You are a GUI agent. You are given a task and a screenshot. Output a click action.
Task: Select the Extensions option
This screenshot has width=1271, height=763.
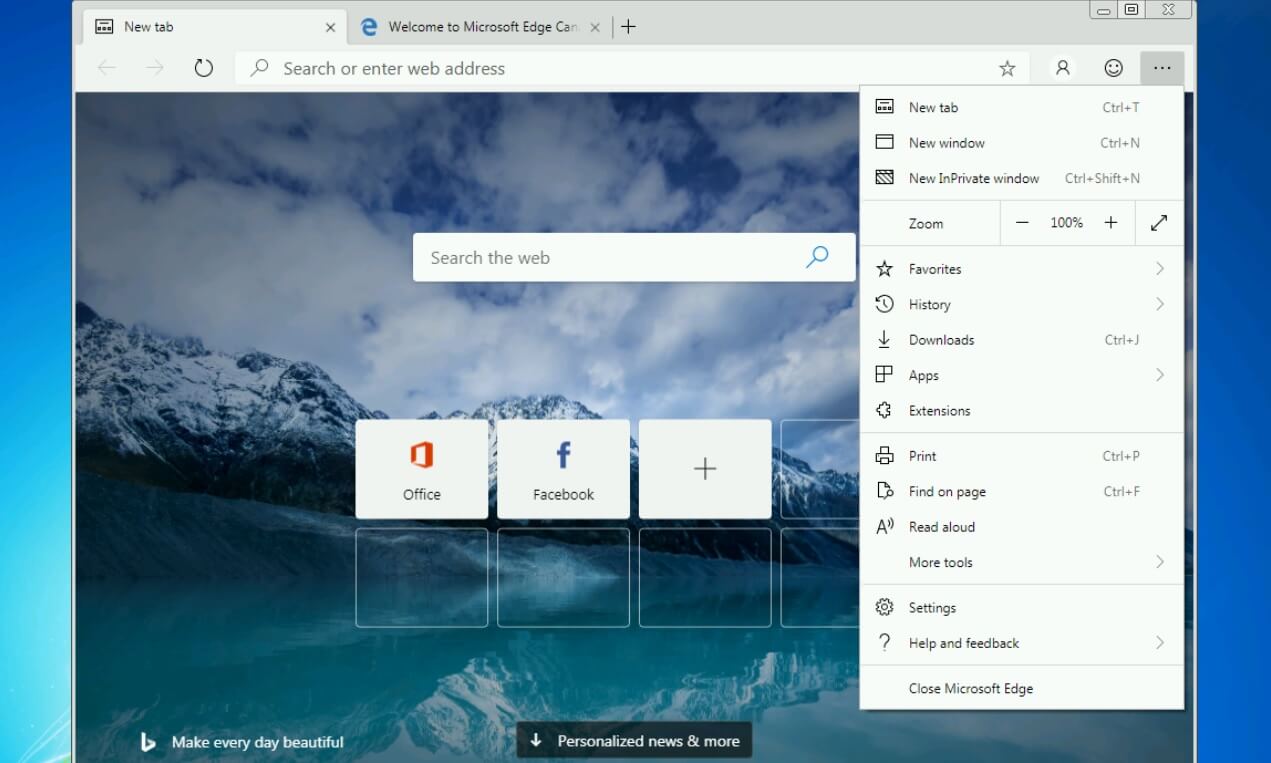click(938, 410)
